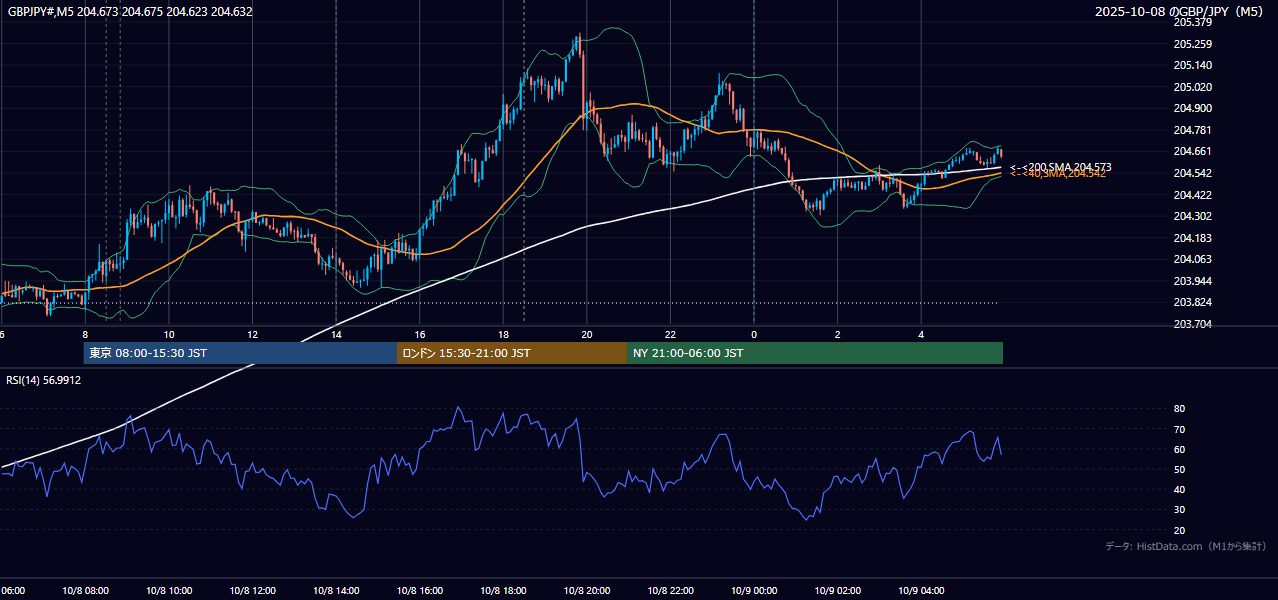1278x600 pixels.
Task: Click RSI scale level 60
Action: click(1179, 449)
